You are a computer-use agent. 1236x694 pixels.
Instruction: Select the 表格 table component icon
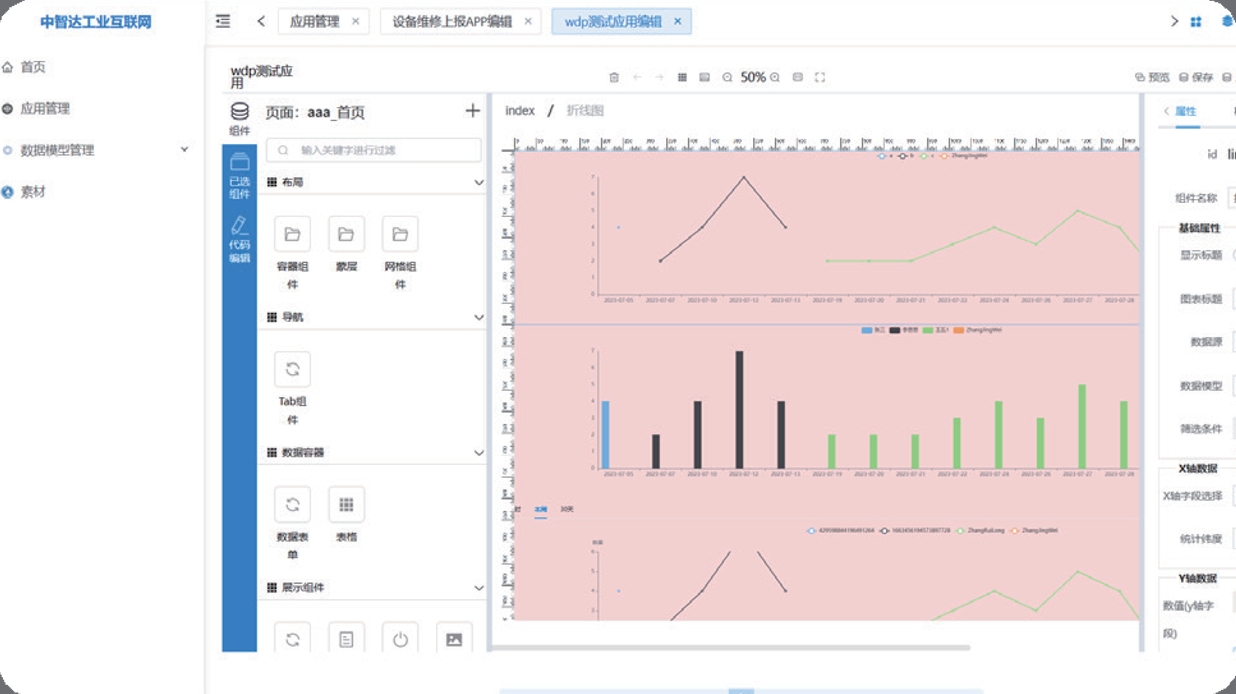coord(346,504)
